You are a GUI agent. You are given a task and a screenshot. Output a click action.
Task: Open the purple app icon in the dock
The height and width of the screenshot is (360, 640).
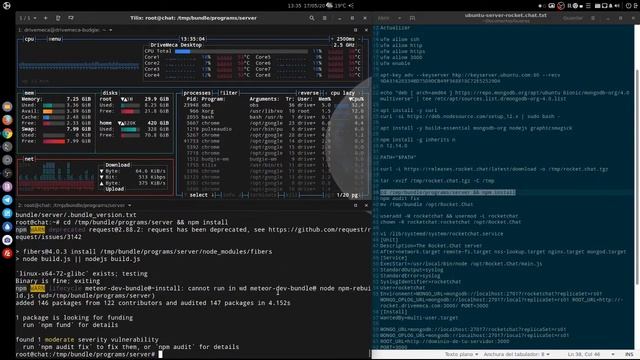[x=7, y=187]
